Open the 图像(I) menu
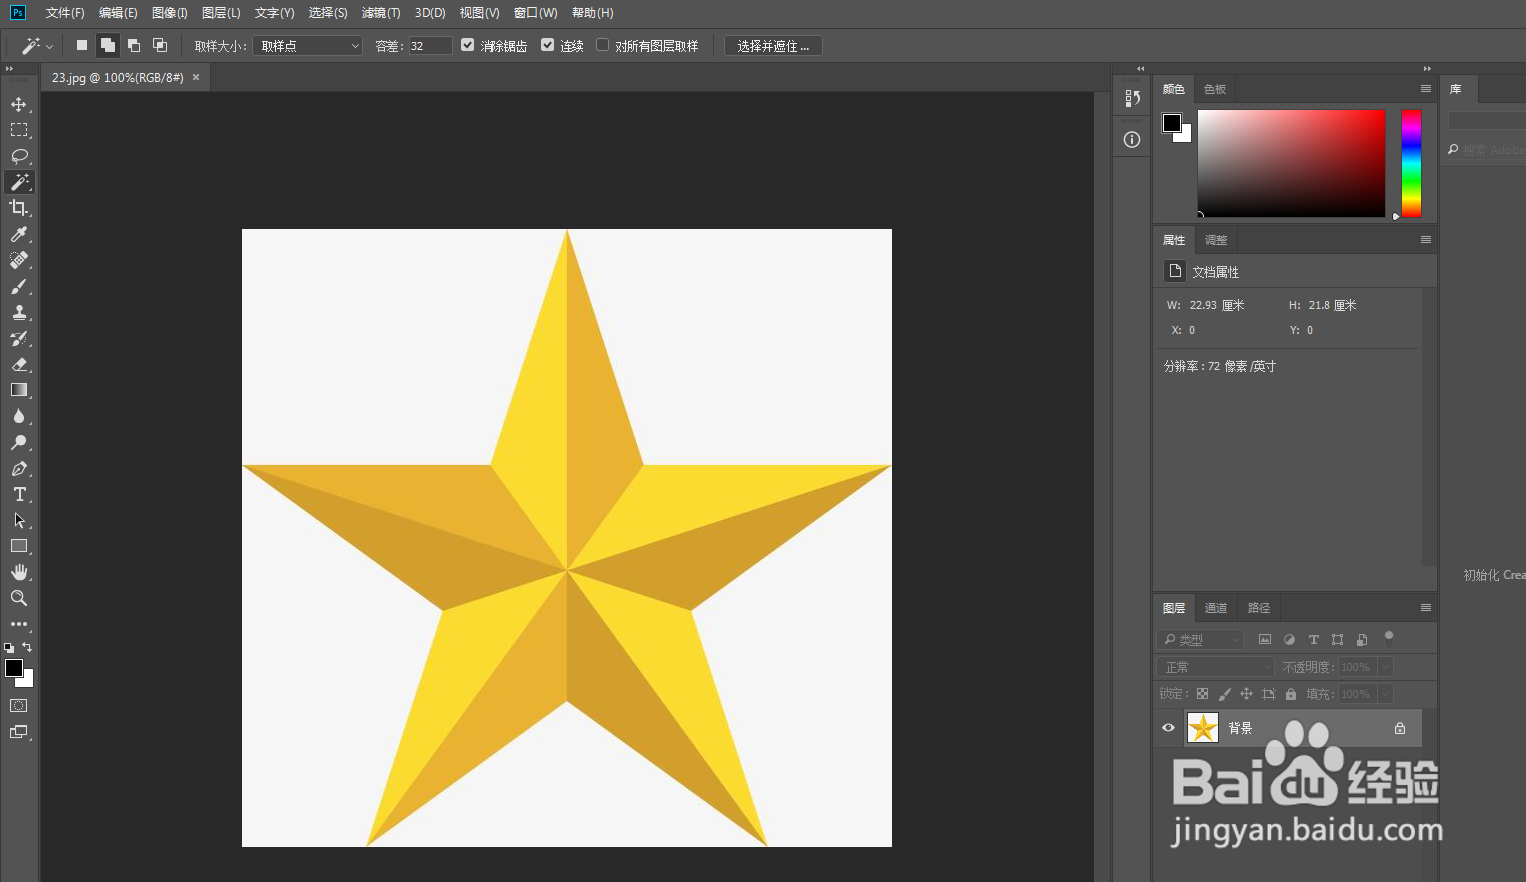 170,13
